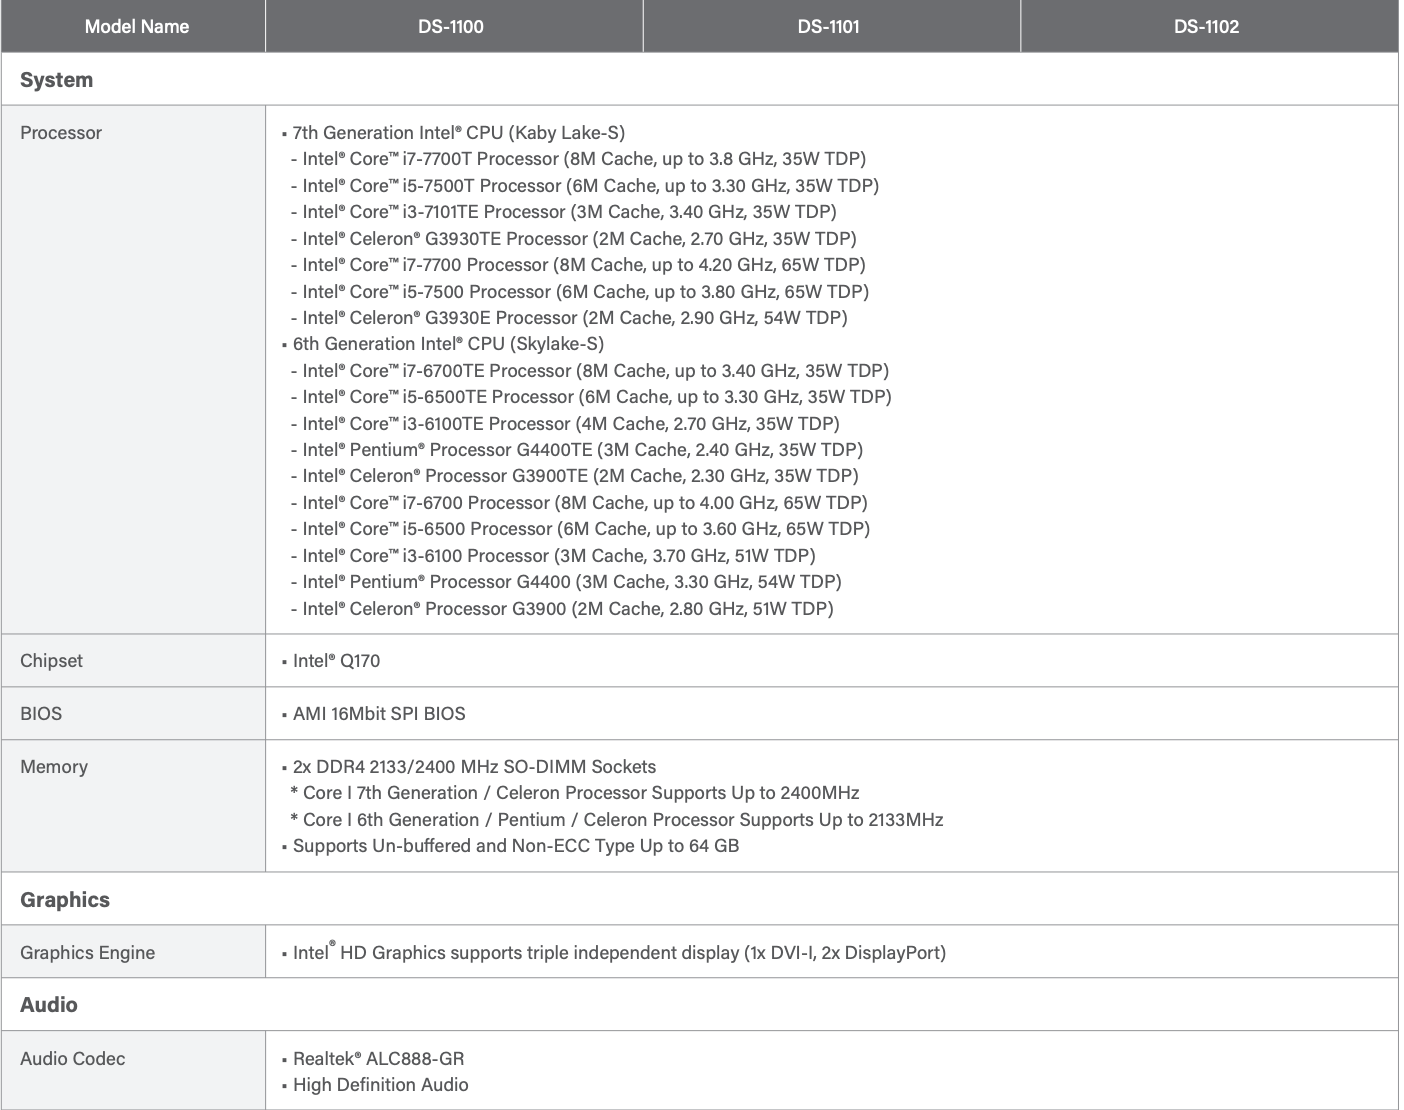Select the Chipset row label
This screenshot has height=1110, width=1404.
click(51, 661)
